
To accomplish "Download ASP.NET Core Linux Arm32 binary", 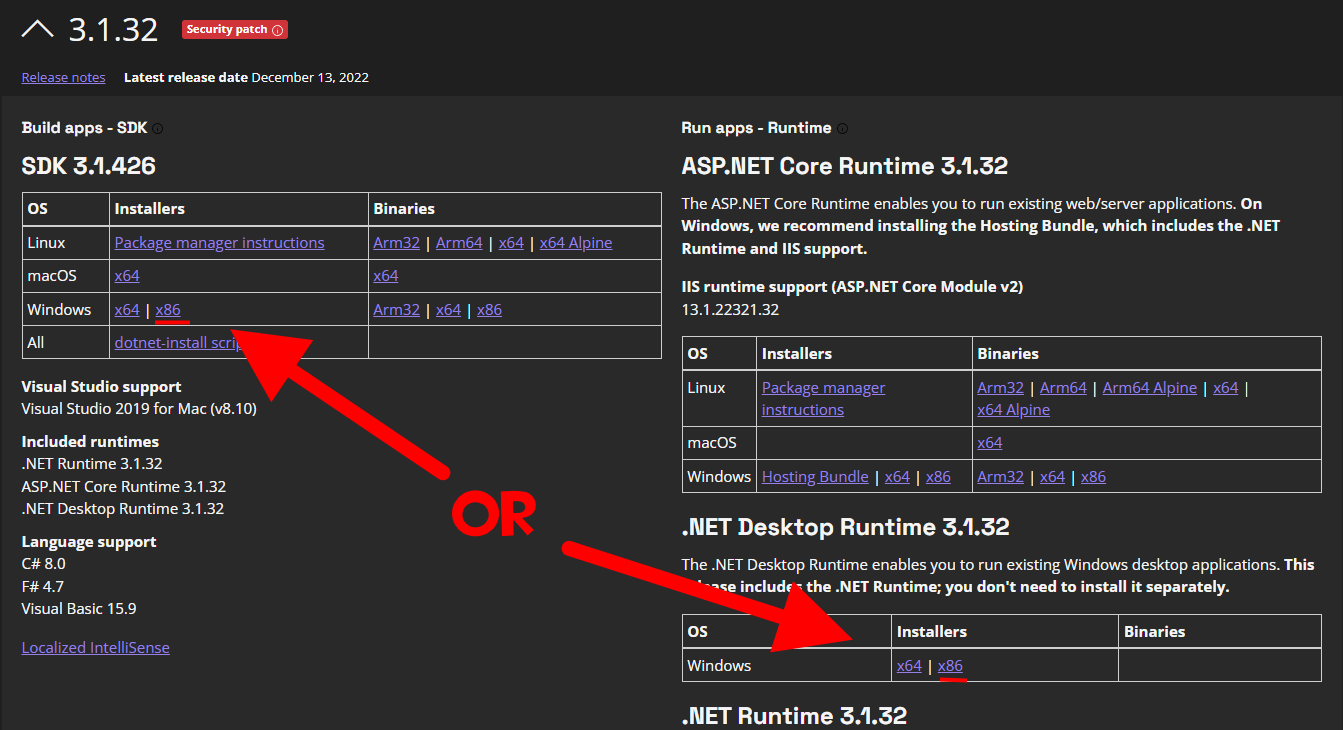I will coord(1000,387).
